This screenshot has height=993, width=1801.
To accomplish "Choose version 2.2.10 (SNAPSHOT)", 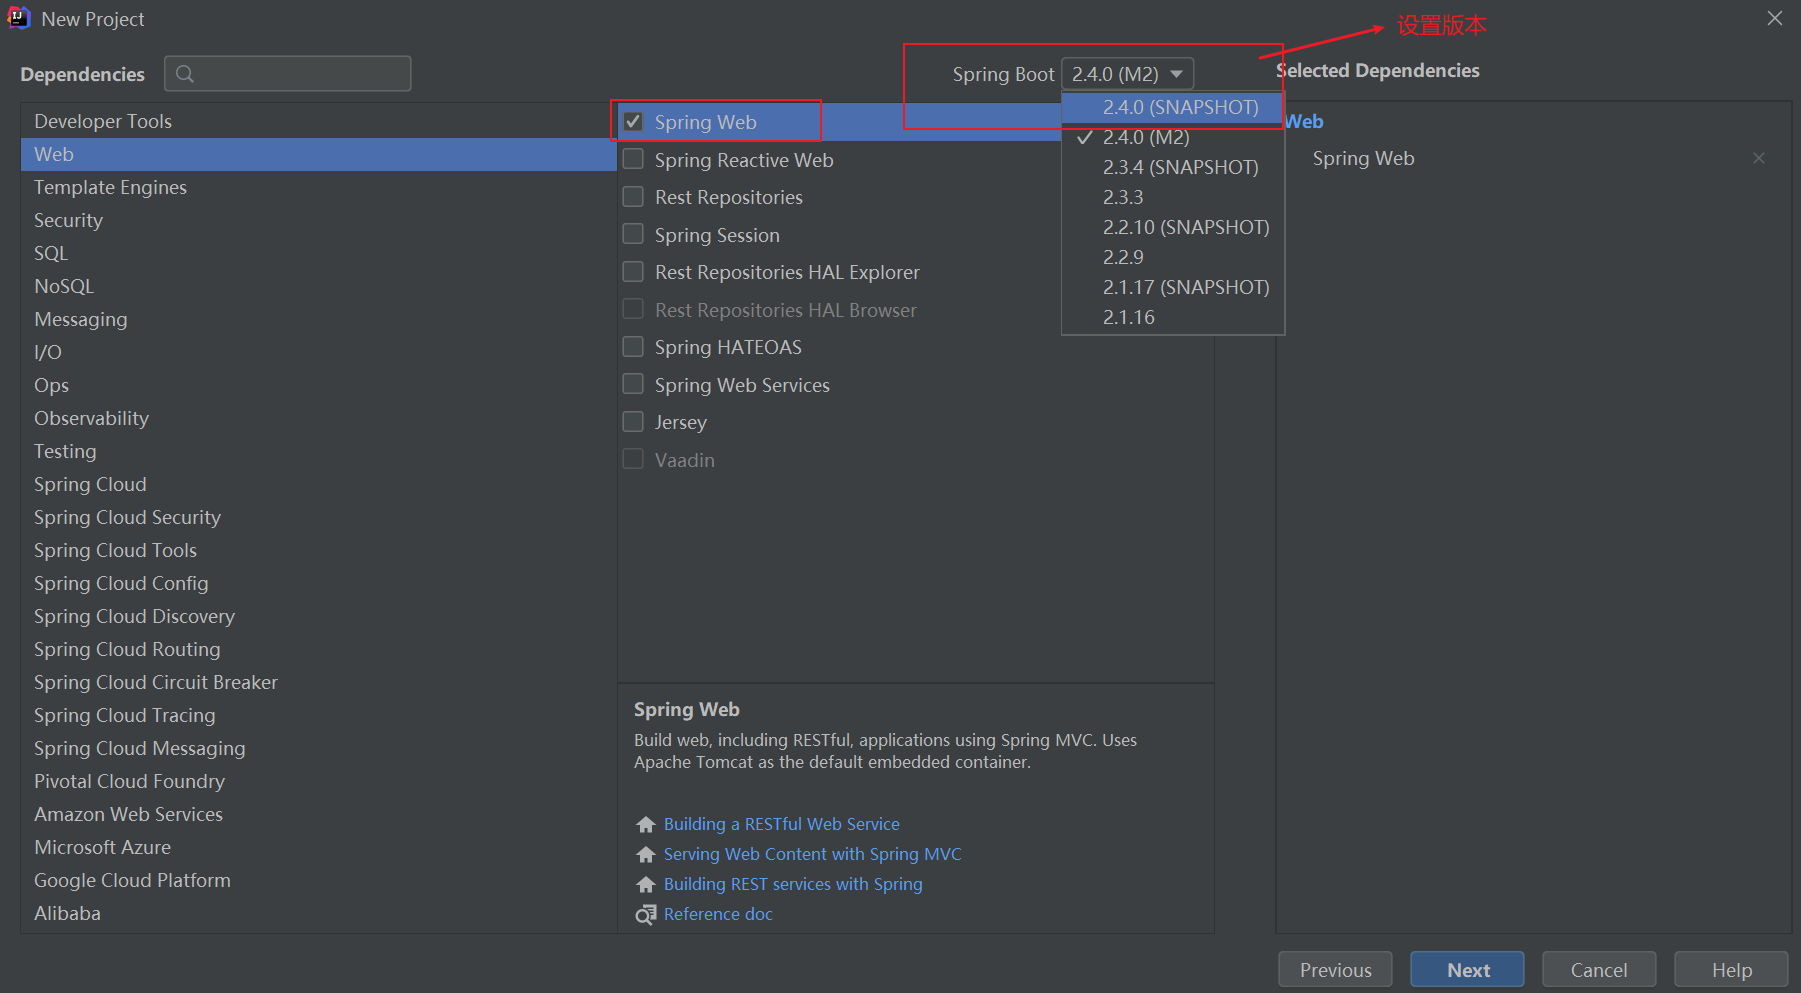I will coord(1172,227).
